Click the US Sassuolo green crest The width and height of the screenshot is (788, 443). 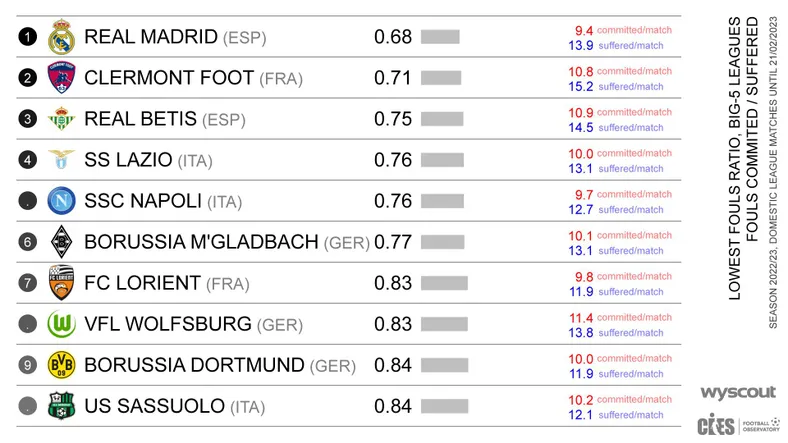coord(61,406)
